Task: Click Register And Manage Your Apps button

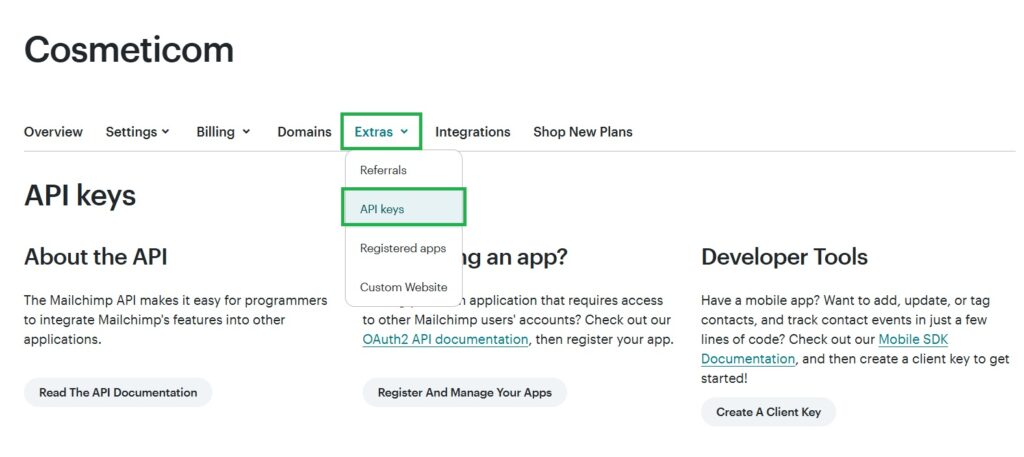Action: 465,392
